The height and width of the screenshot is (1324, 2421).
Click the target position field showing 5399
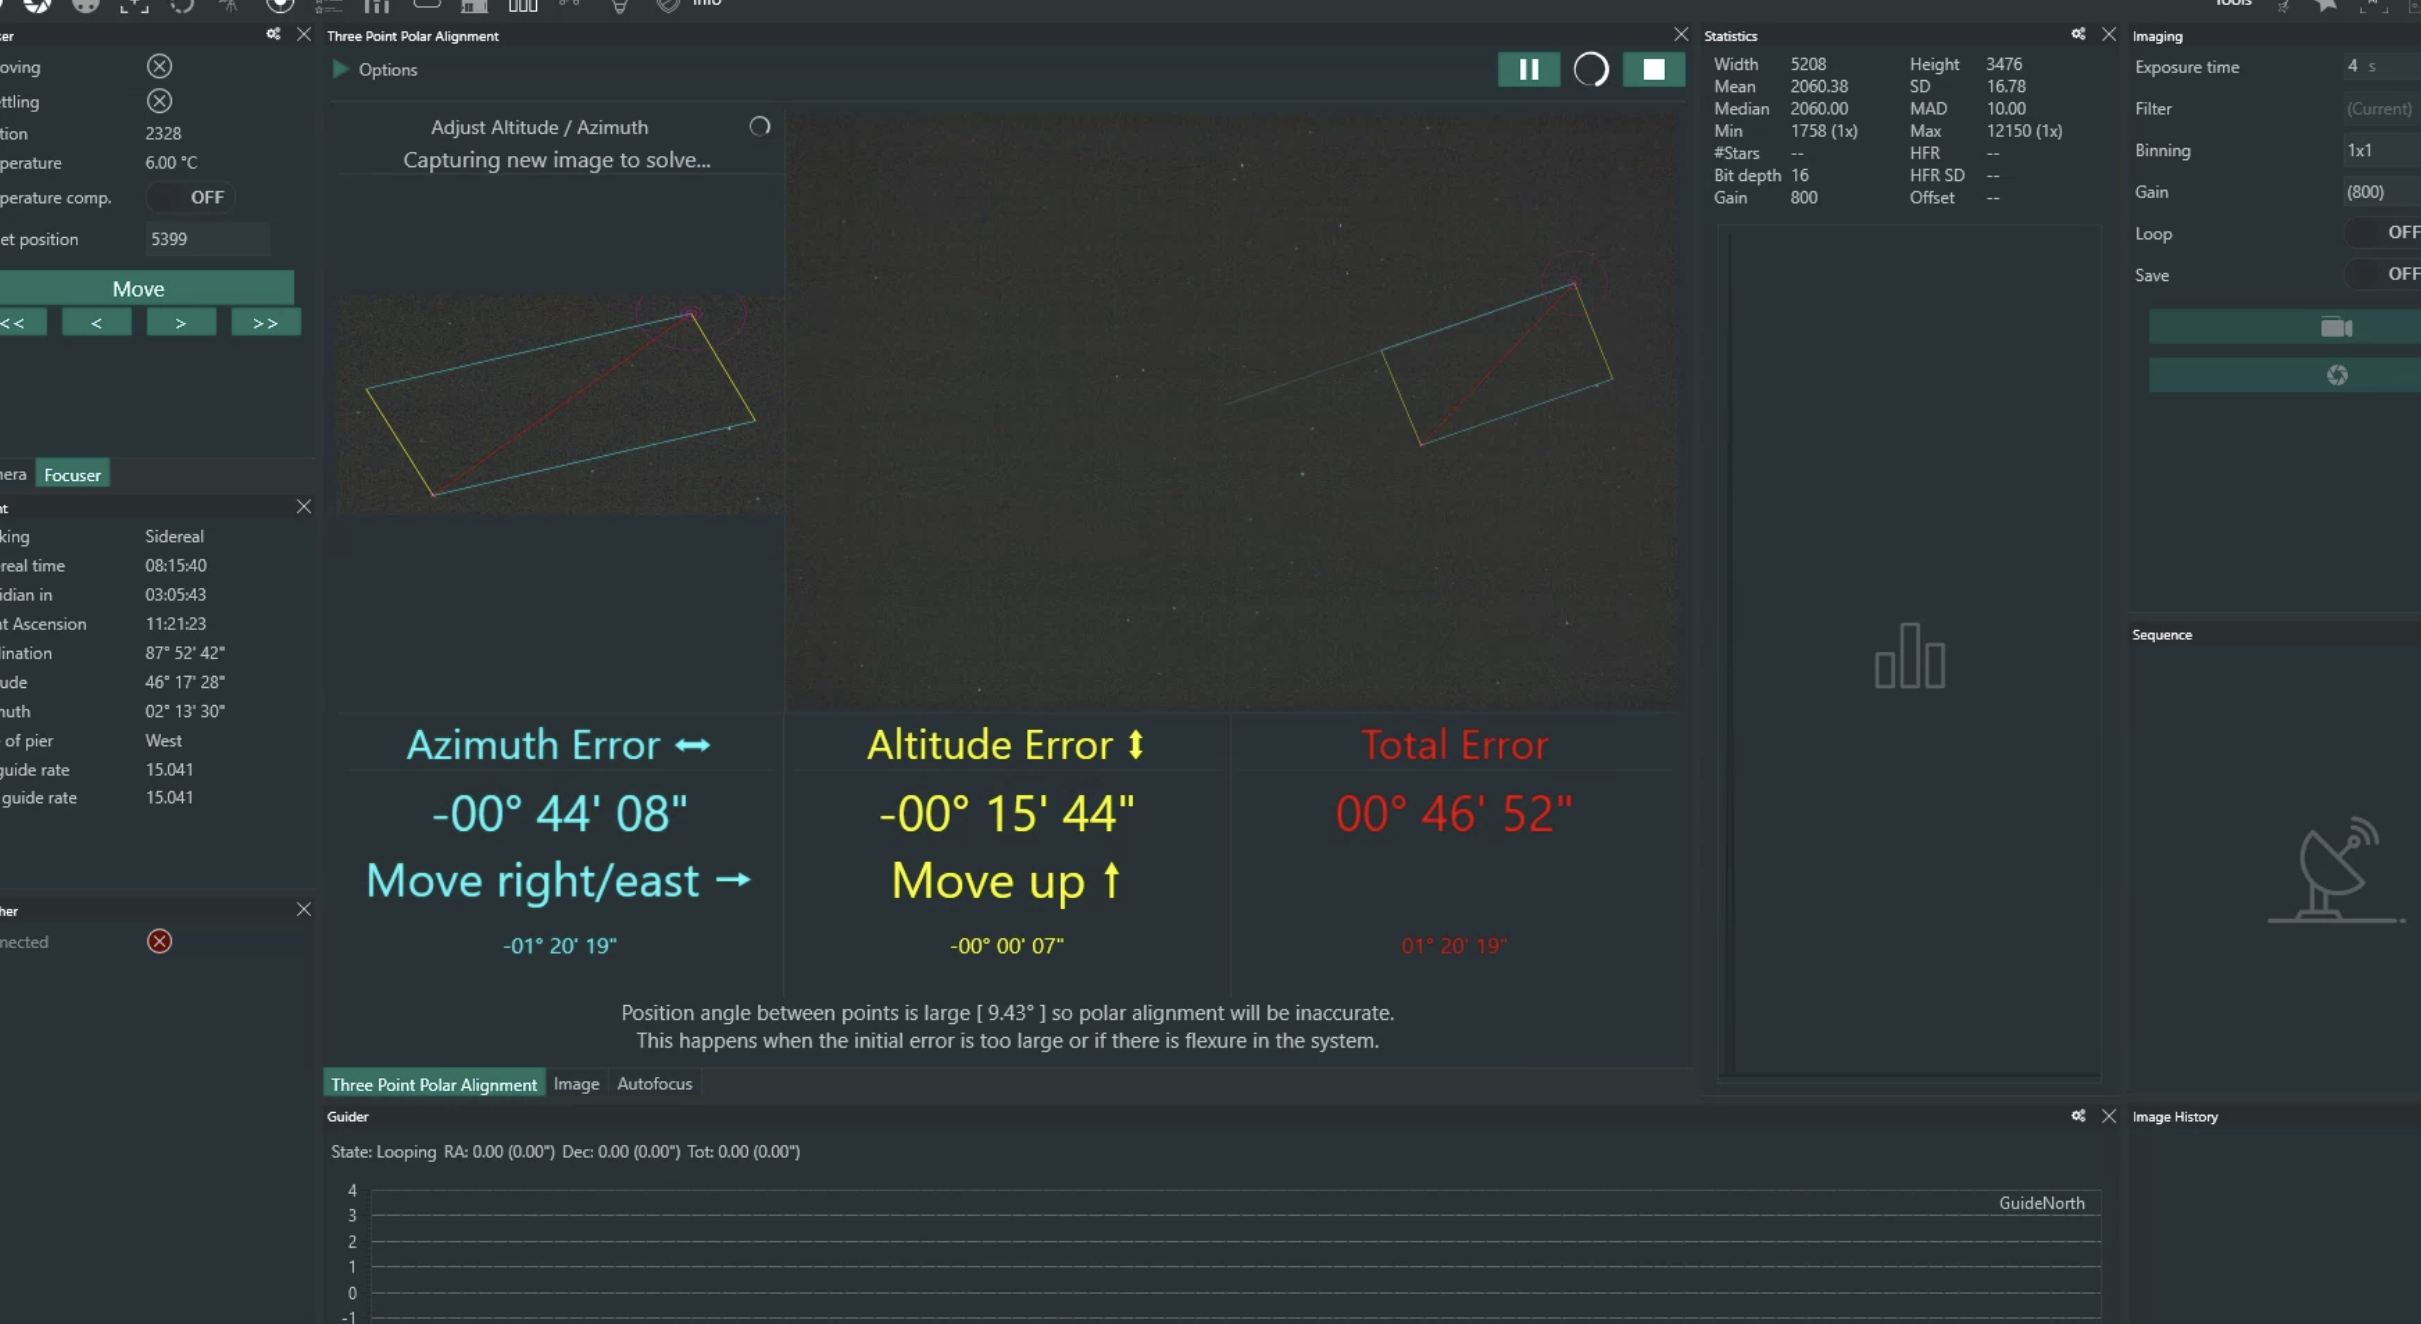coord(207,239)
